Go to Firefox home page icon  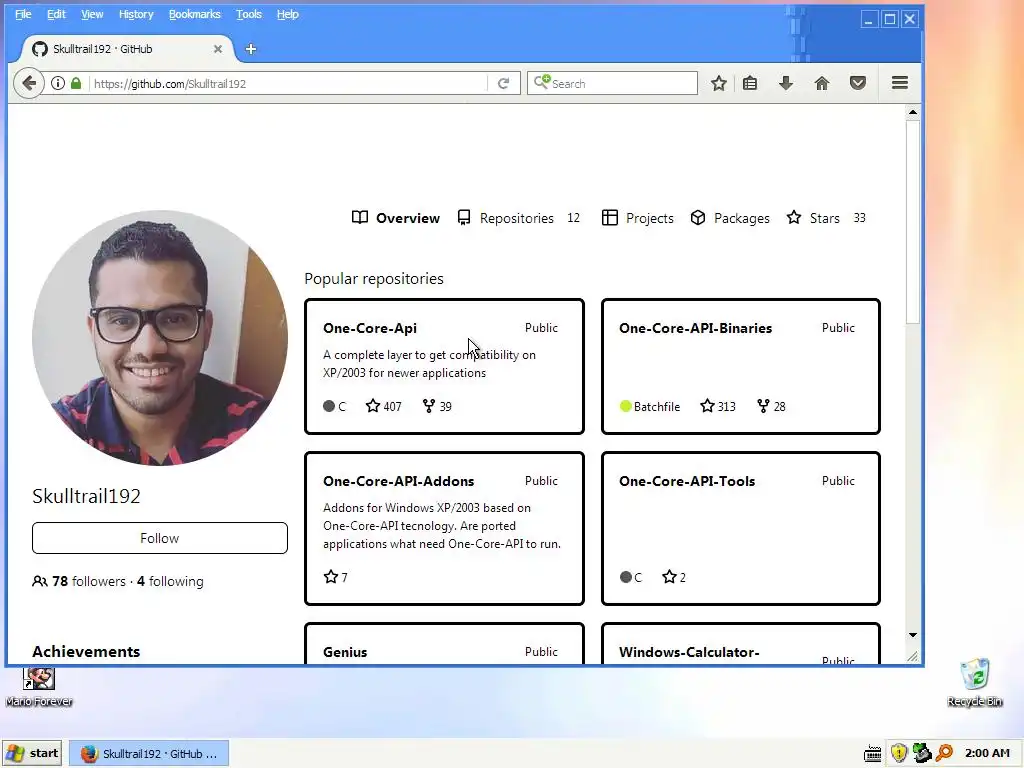pos(822,84)
